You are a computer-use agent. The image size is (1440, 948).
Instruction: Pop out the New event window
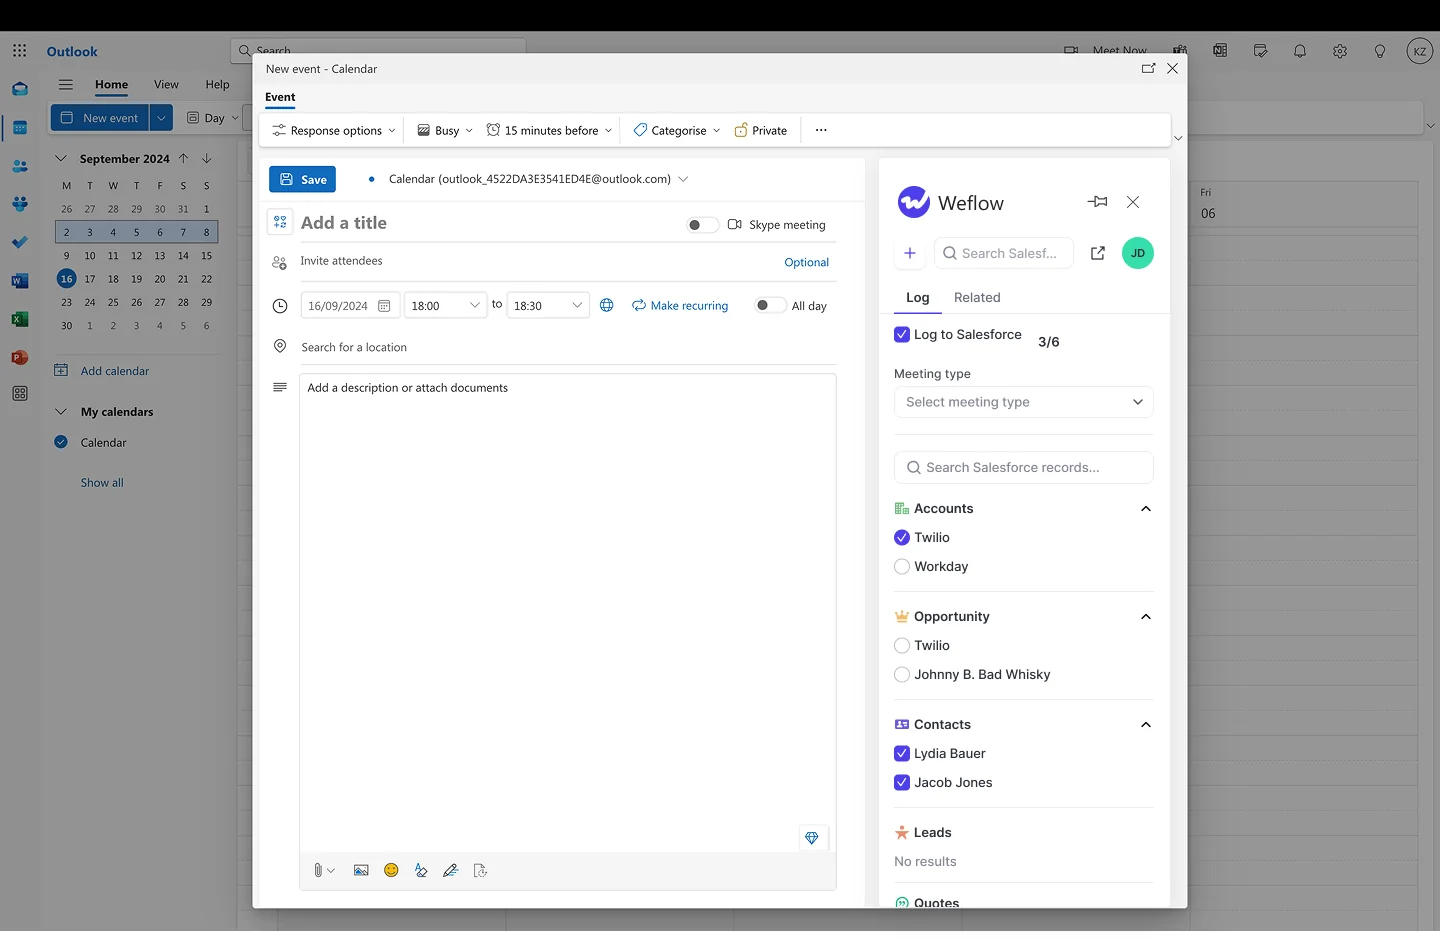(1148, 68)
